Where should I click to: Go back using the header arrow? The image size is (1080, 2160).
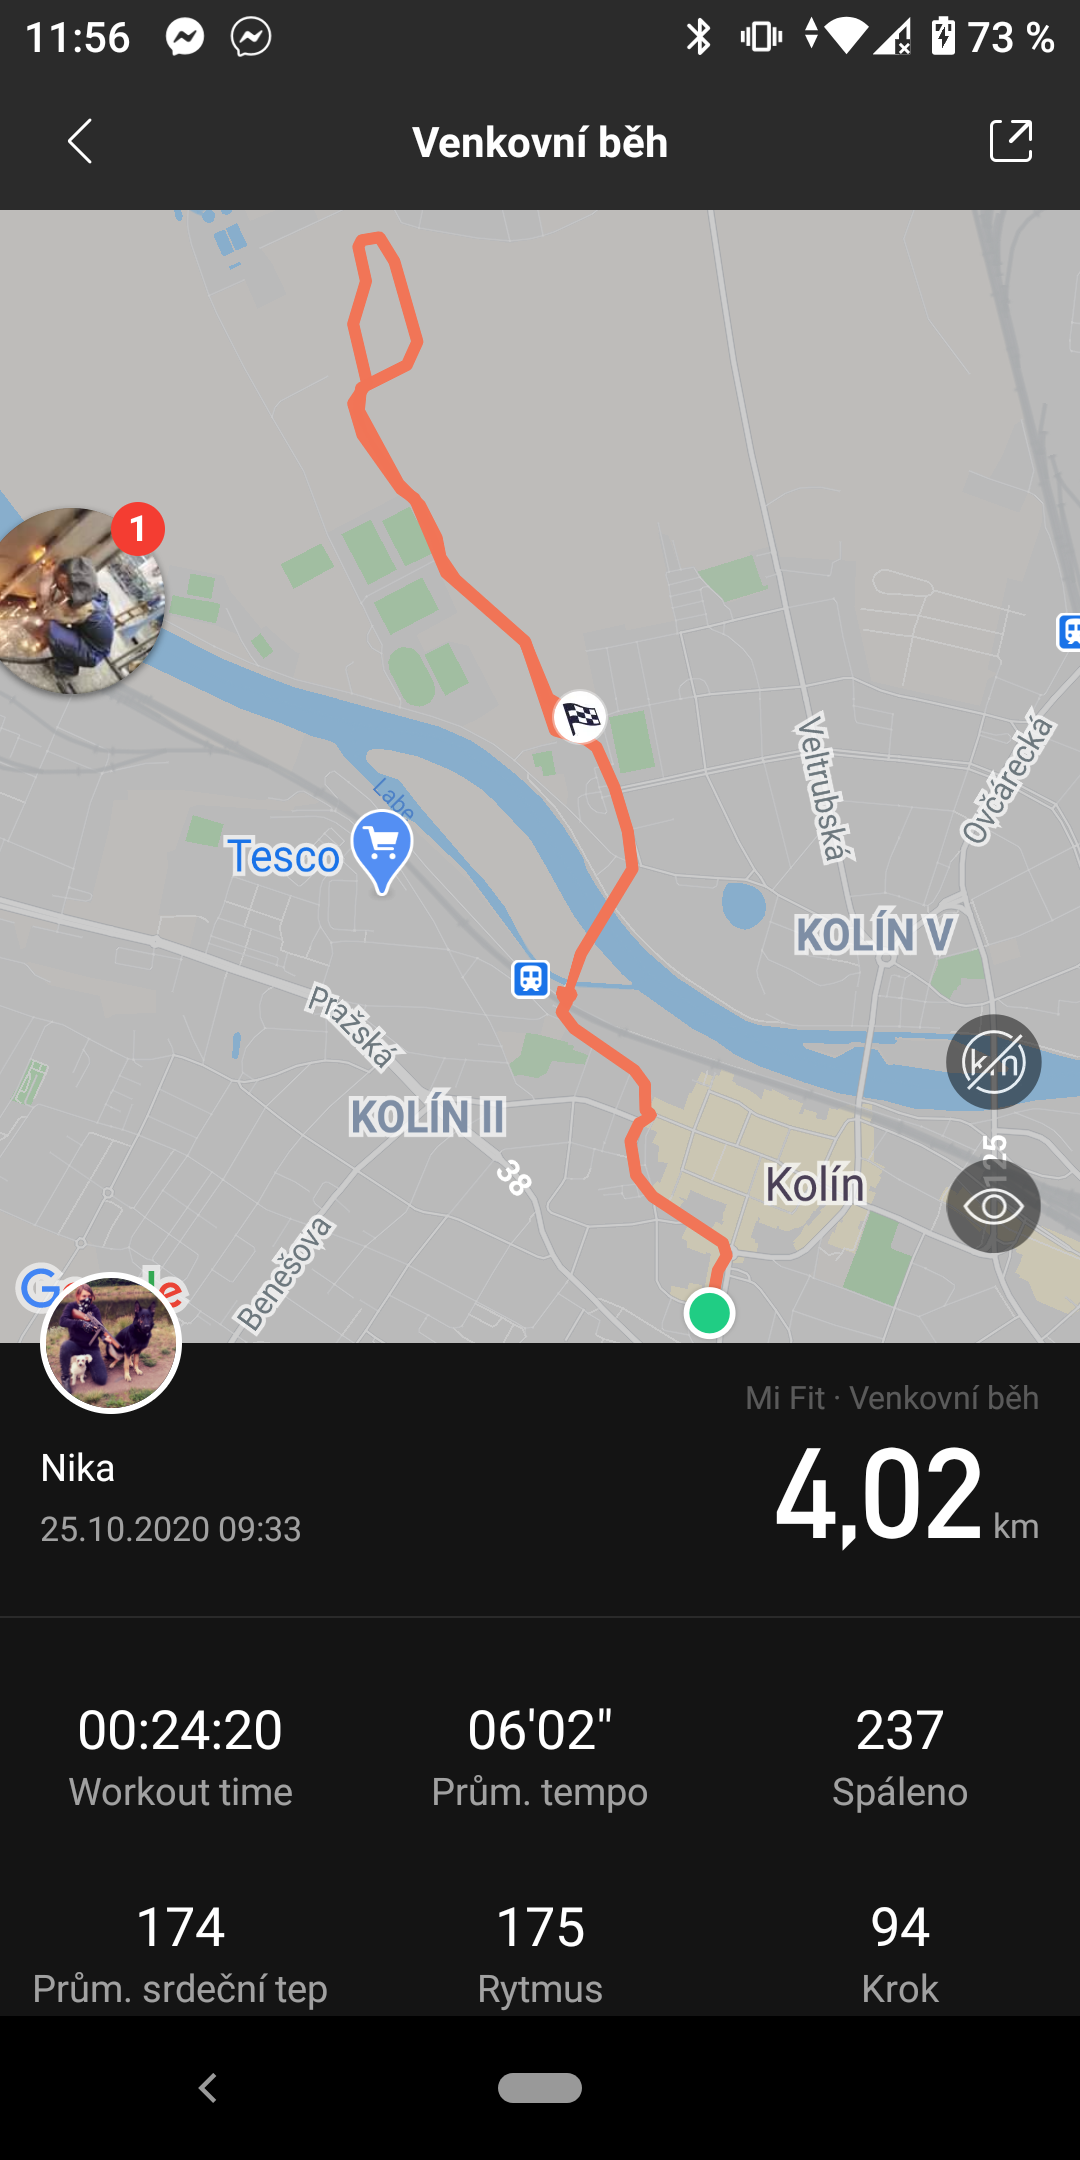click(80, 141)
